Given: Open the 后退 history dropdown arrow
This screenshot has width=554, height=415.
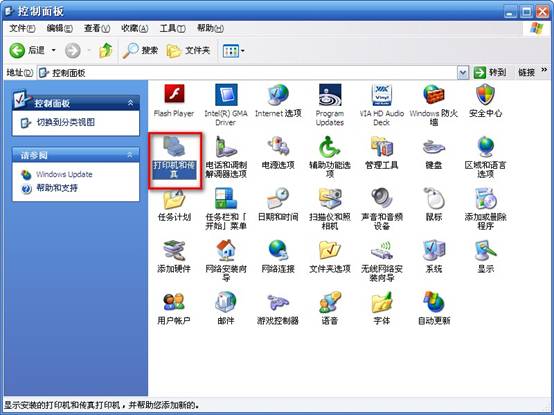Looking at the screenshot, I should [x=54, y=51].
